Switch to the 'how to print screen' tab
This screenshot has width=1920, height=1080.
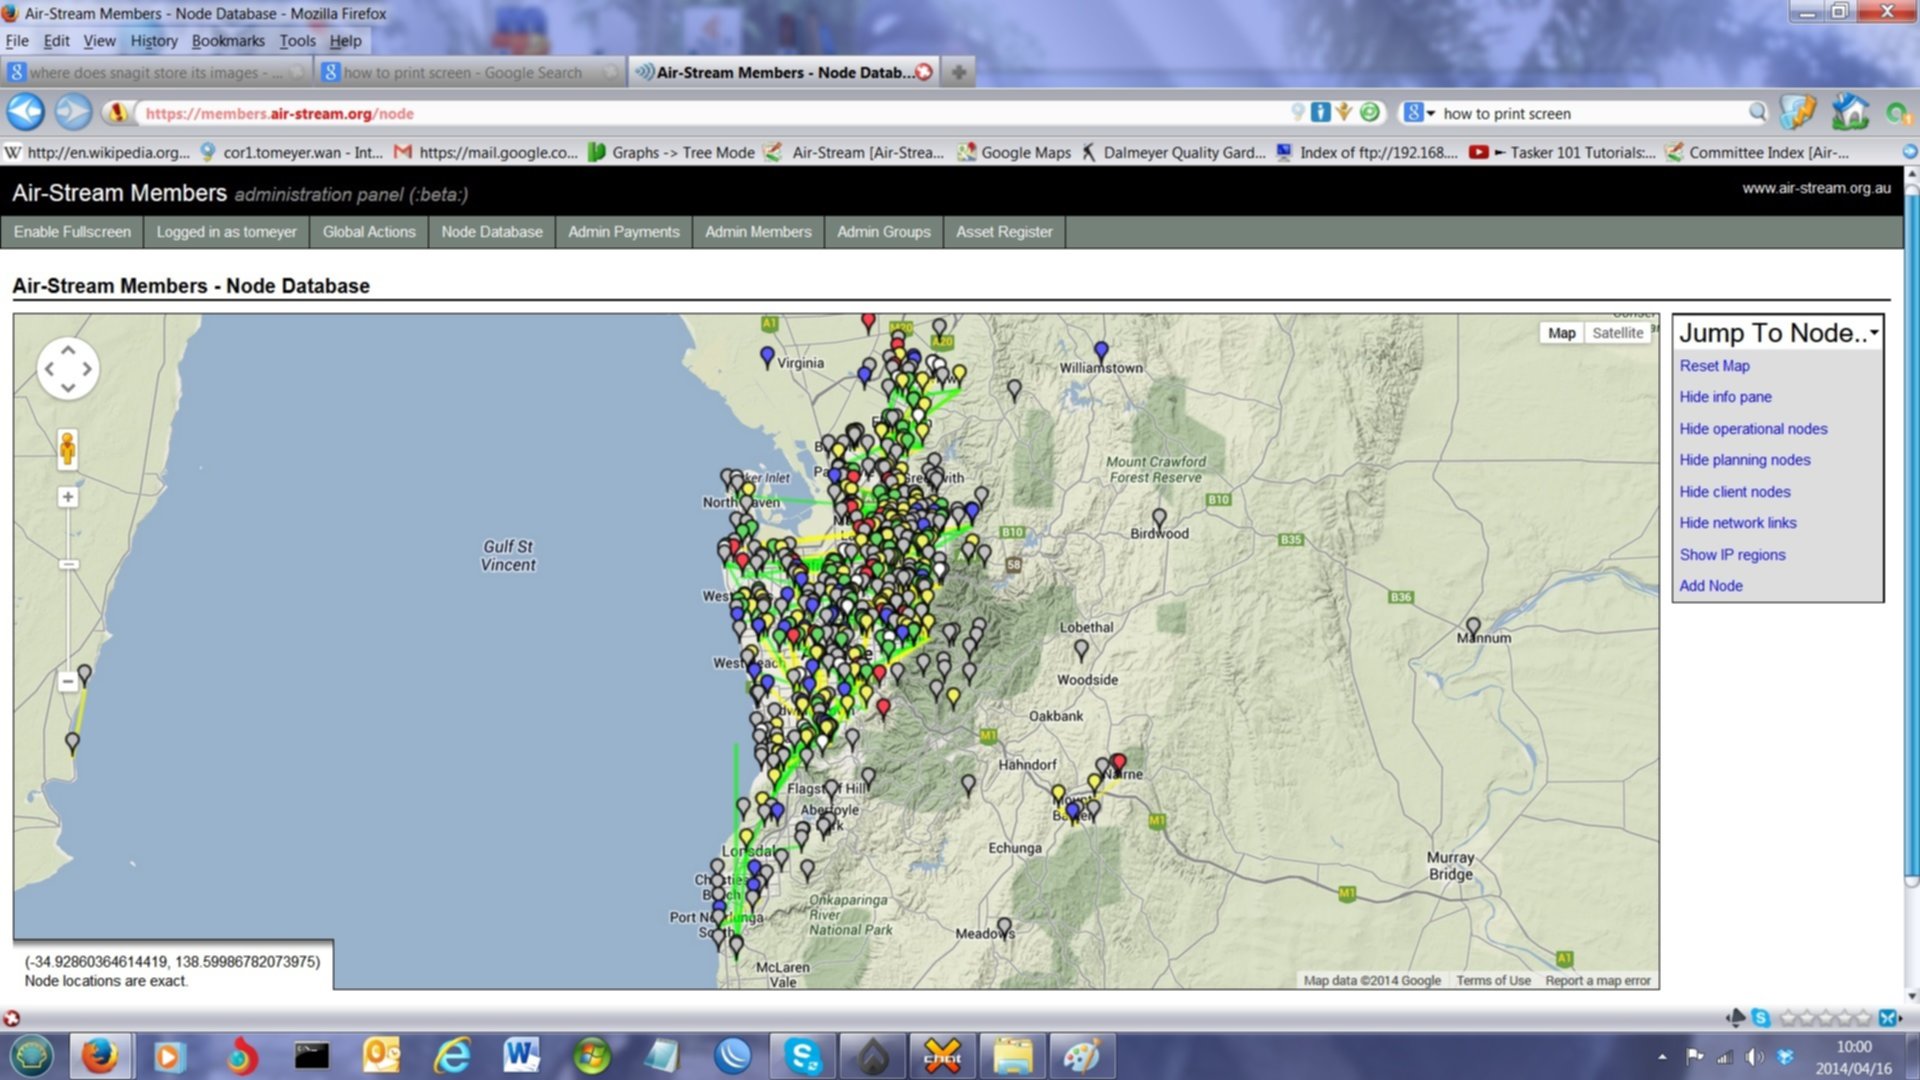click(x=470, y=72)
